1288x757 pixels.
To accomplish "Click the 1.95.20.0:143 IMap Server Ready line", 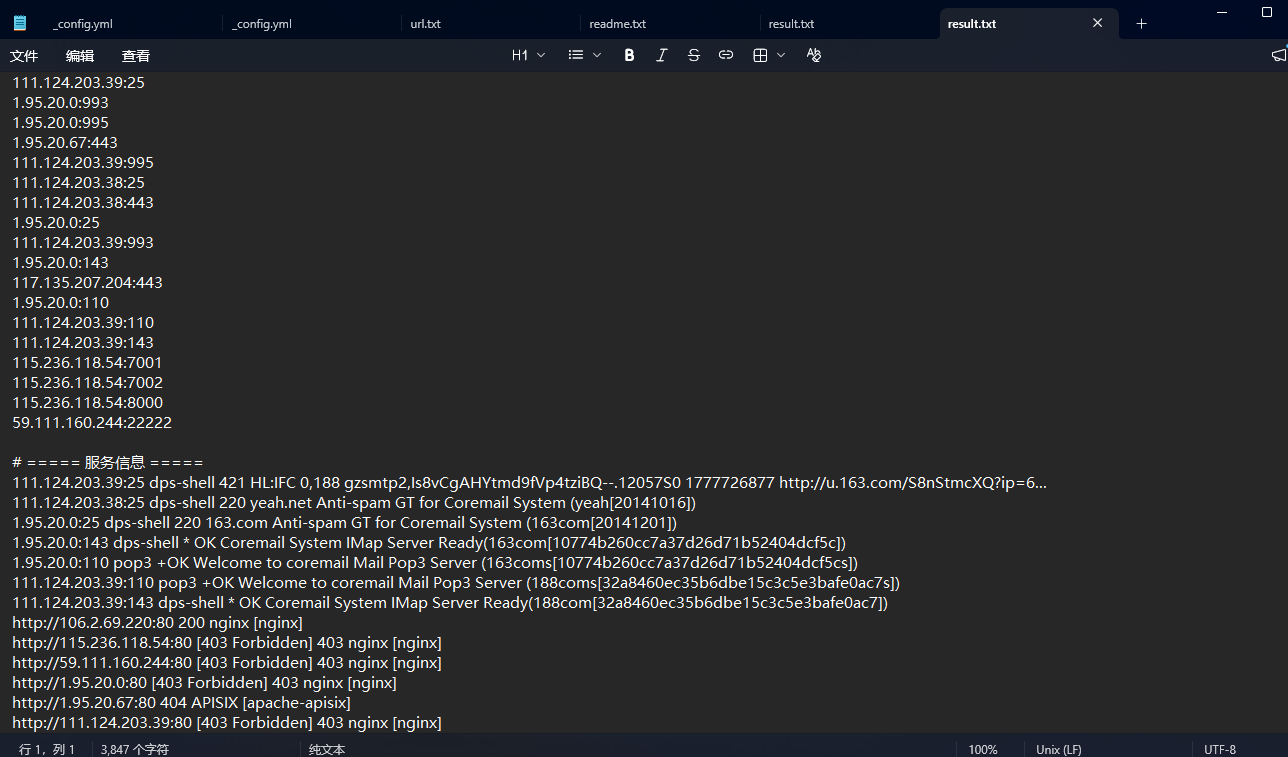I will click(429, 543).
